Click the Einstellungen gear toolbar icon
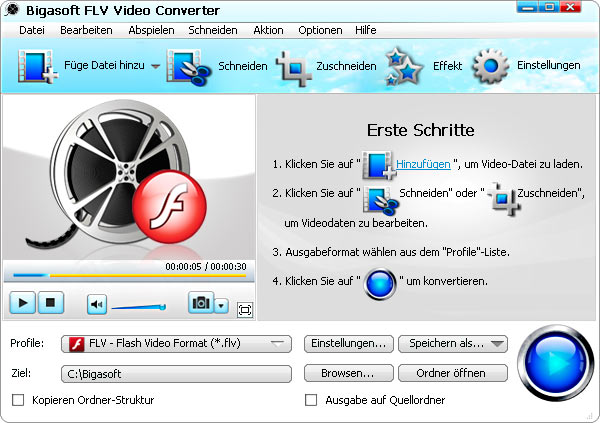This screenshot has height=423, width=600. pyautogui.click(x=491, y=66)
